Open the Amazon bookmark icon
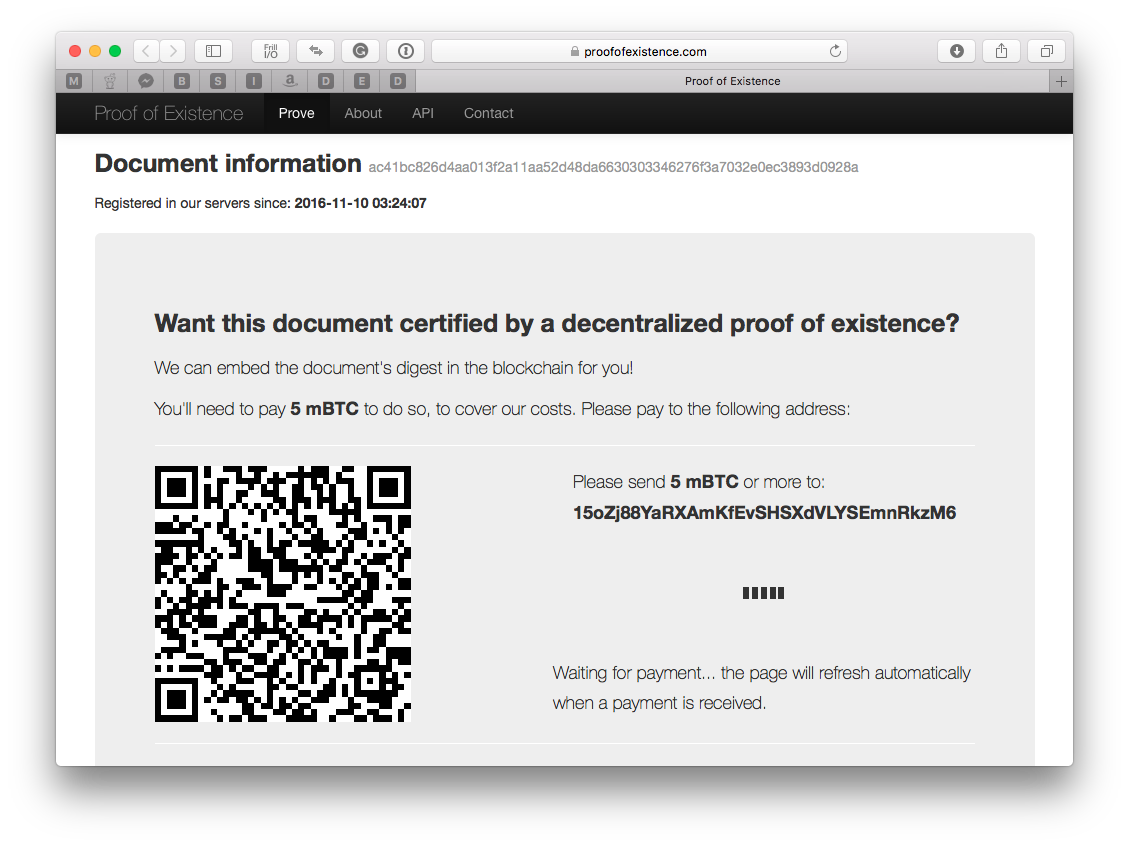1129x846 pixels. tap(289, 80)
